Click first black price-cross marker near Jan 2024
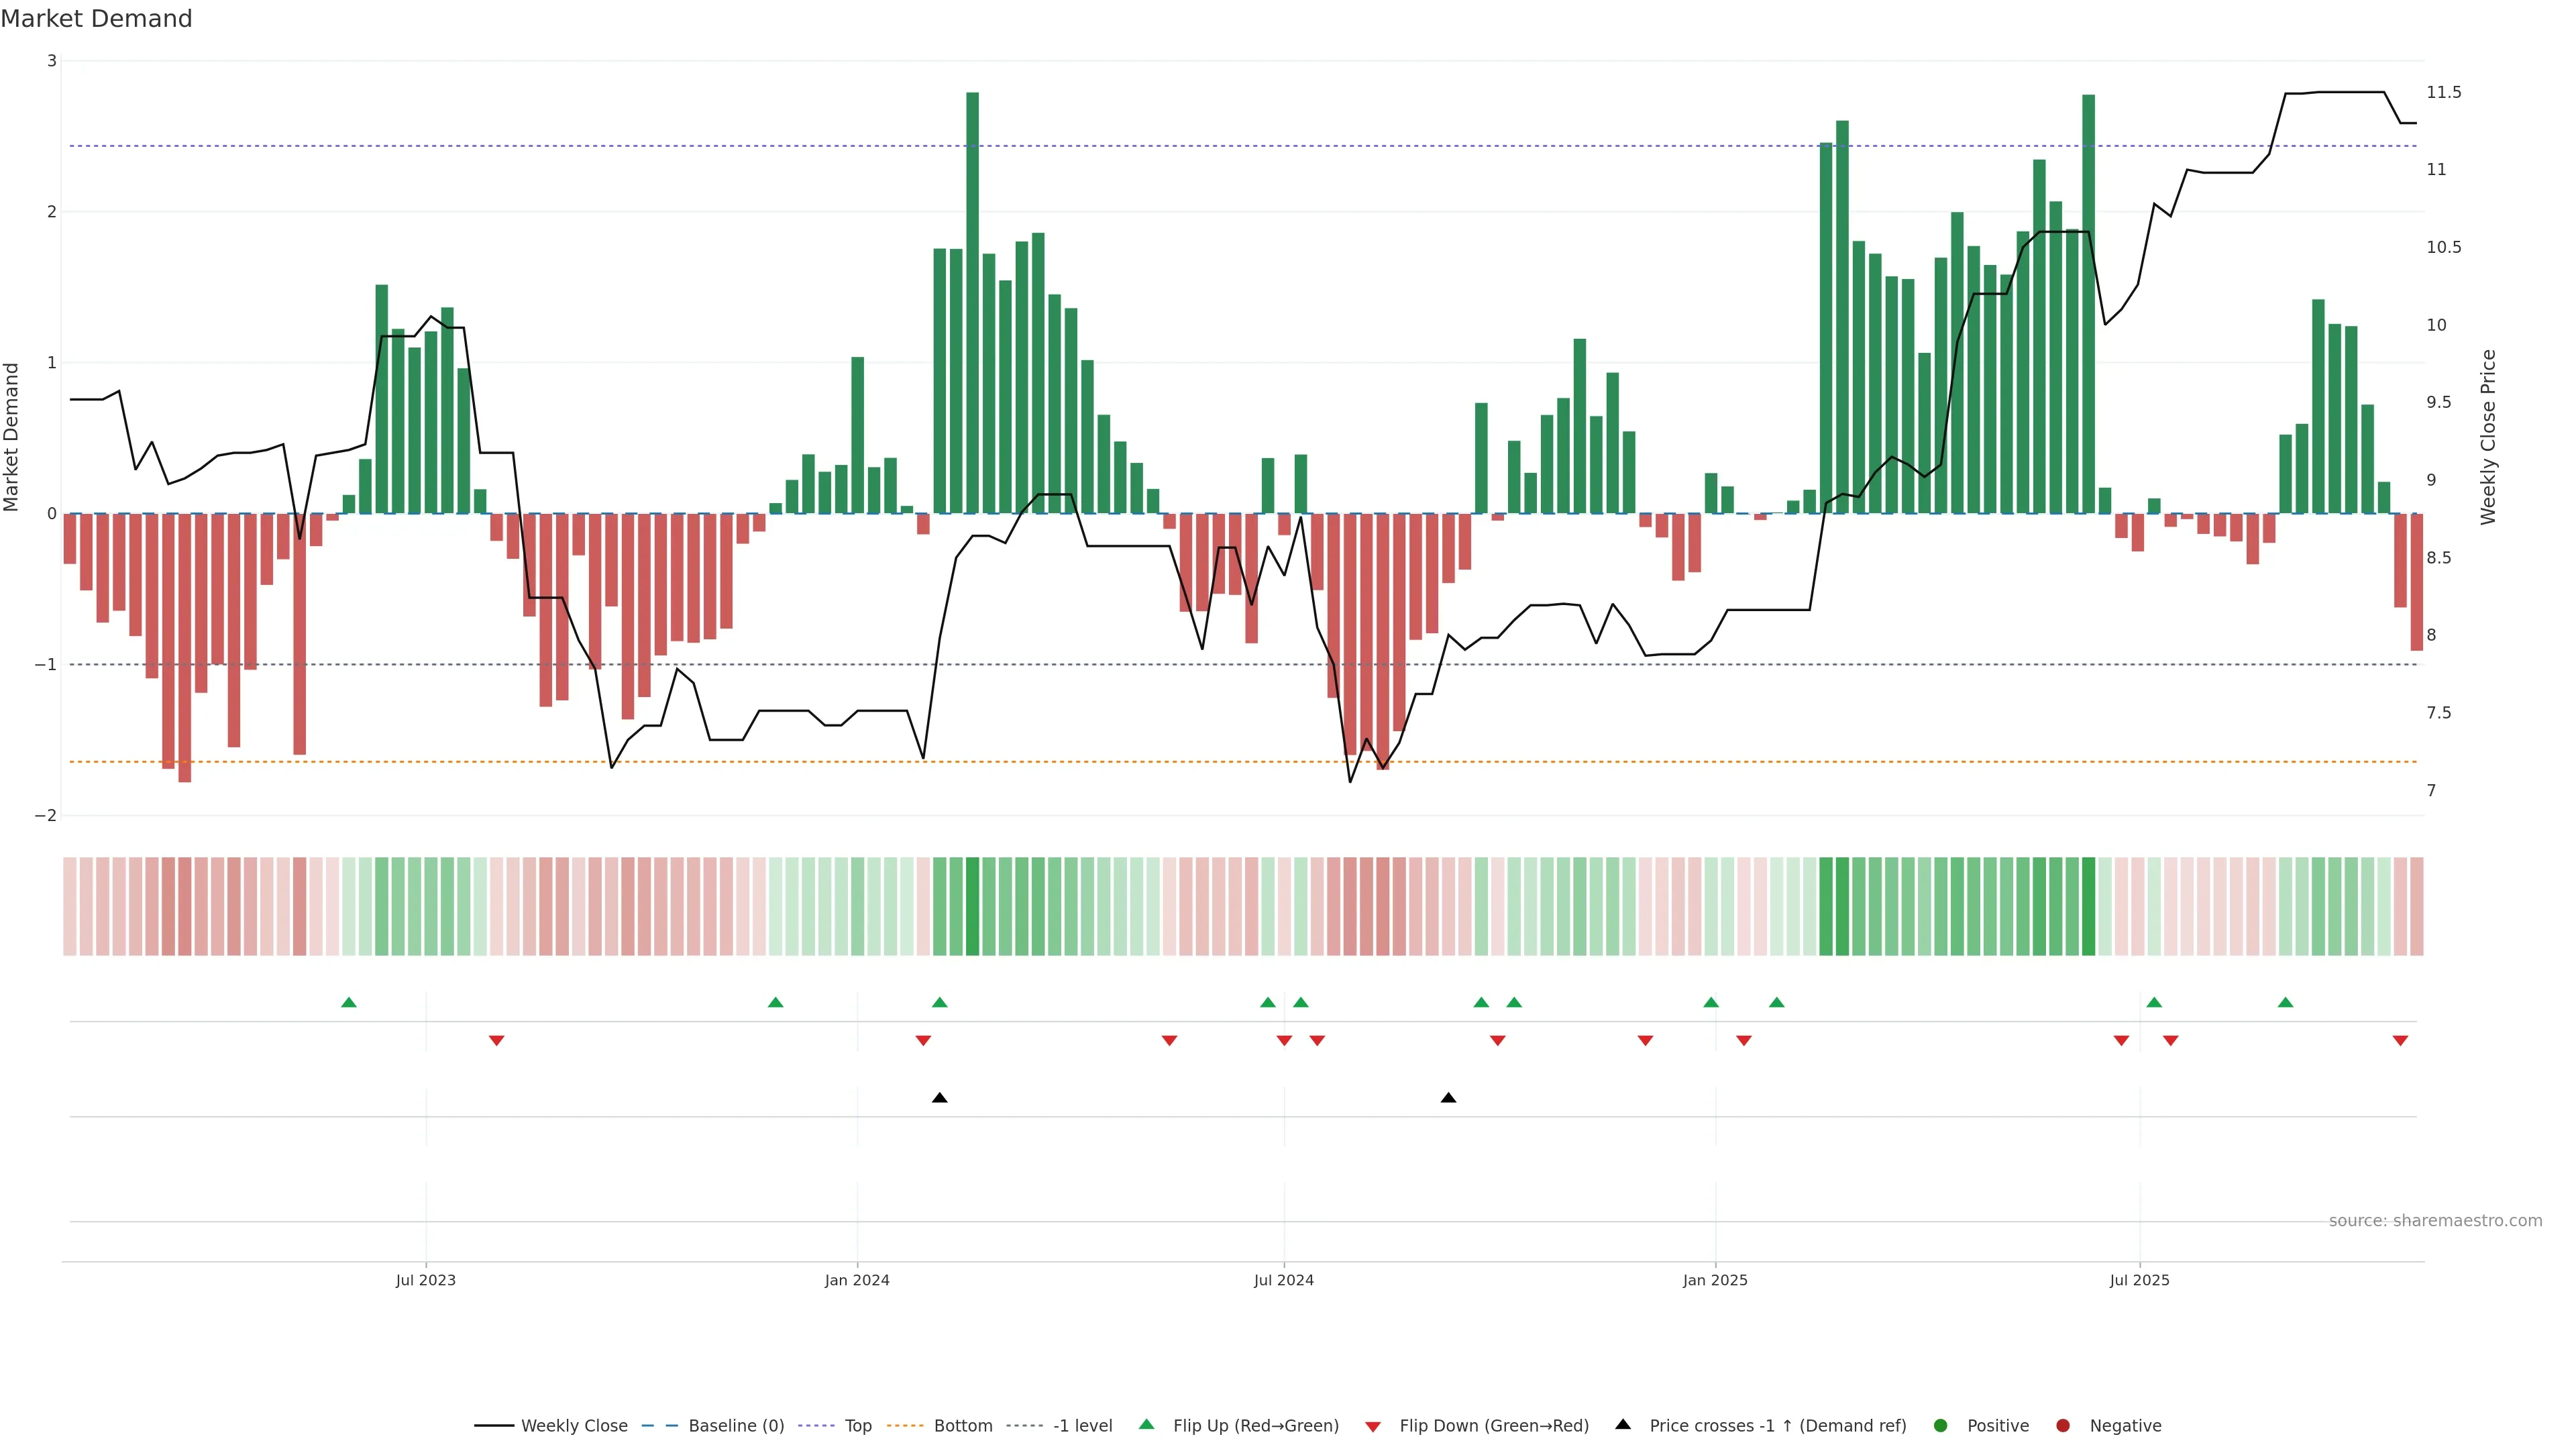The width and height of the screenshot is (2576, 1449). coord(939,1098)
